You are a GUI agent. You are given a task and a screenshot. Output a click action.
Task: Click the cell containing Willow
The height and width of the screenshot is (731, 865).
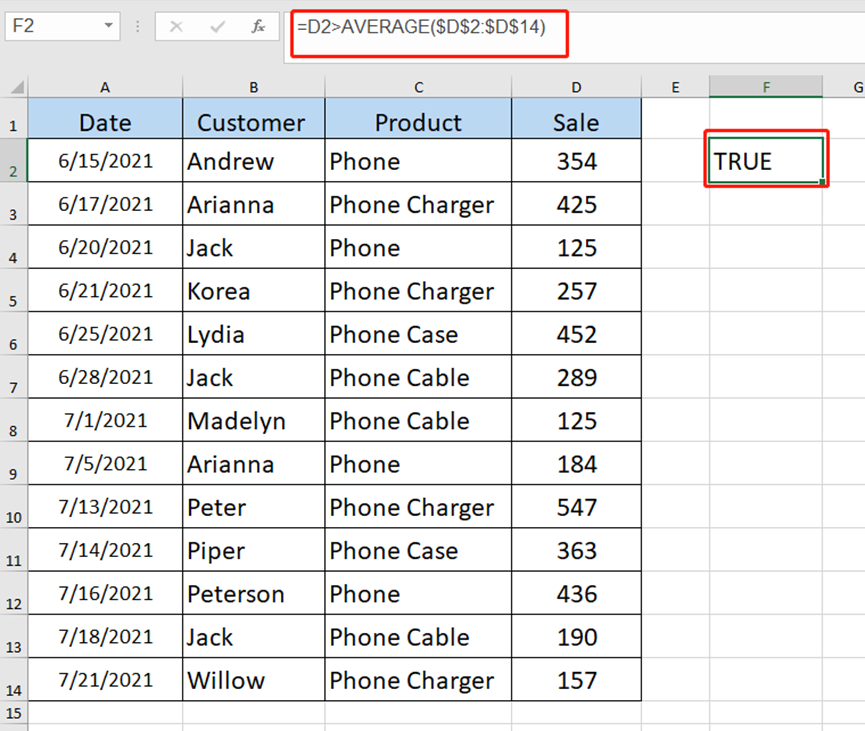click(x=253, y=680)
